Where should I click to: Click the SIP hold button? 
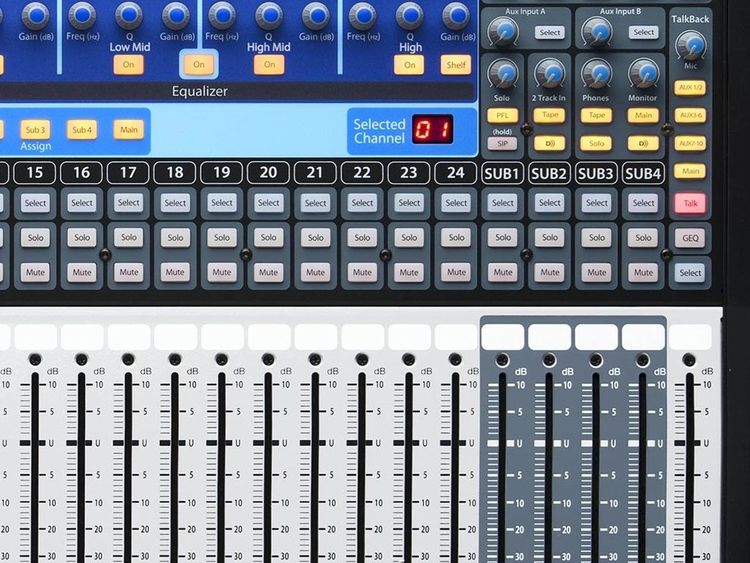(x=502, y=143)
